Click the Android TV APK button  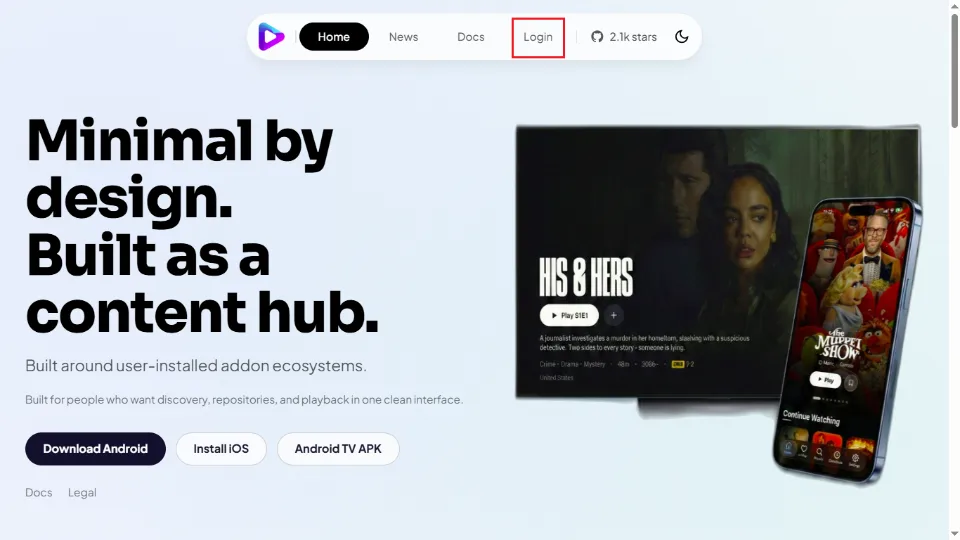338,449
